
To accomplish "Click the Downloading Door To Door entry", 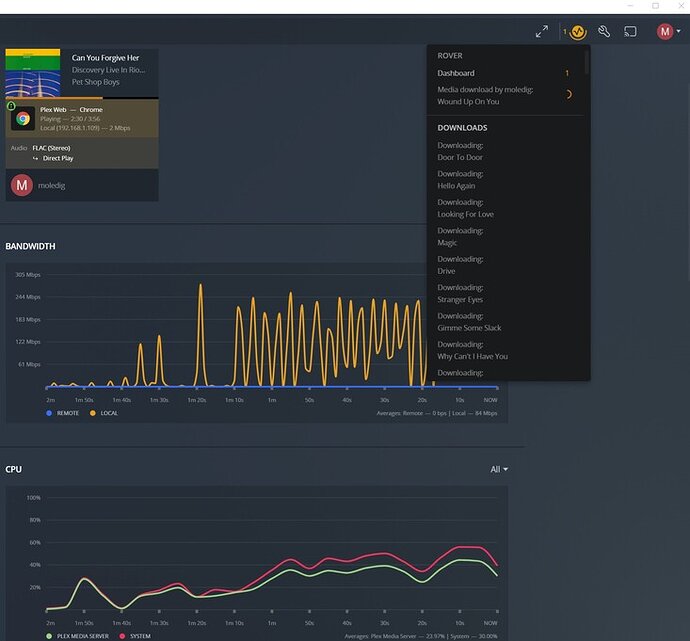I will [505, 151].
